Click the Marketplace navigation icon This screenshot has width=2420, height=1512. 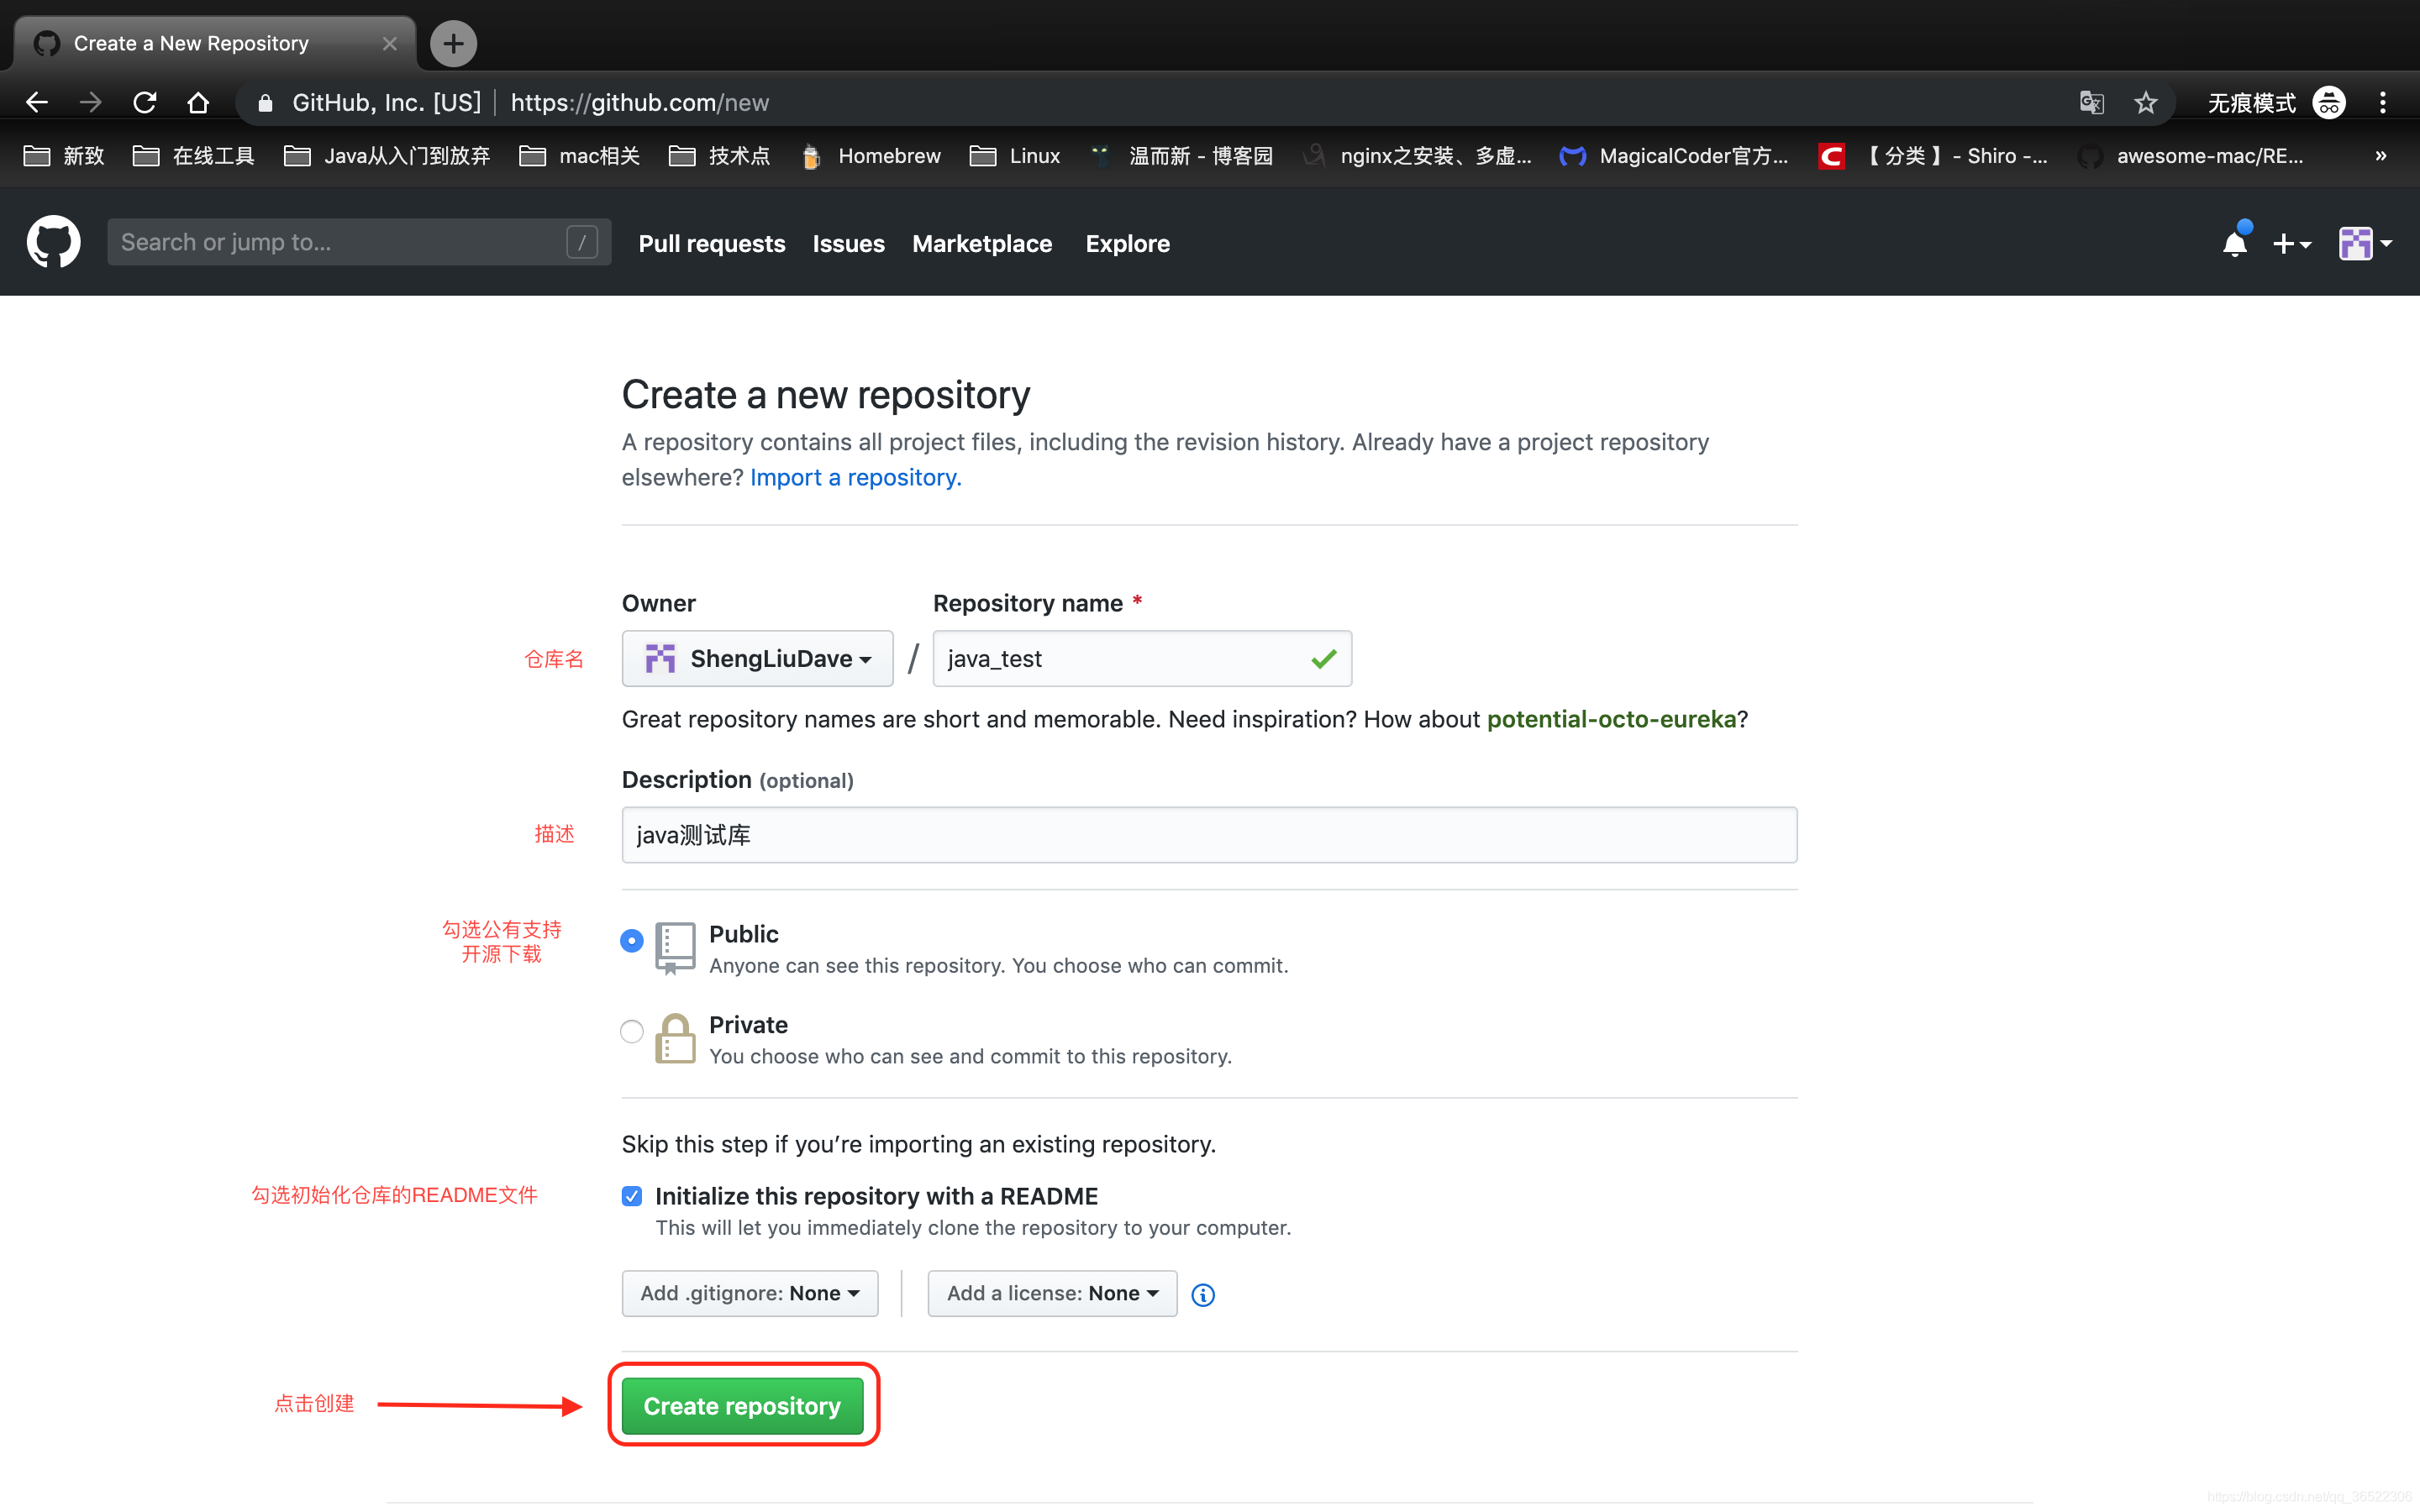(981, 242)
